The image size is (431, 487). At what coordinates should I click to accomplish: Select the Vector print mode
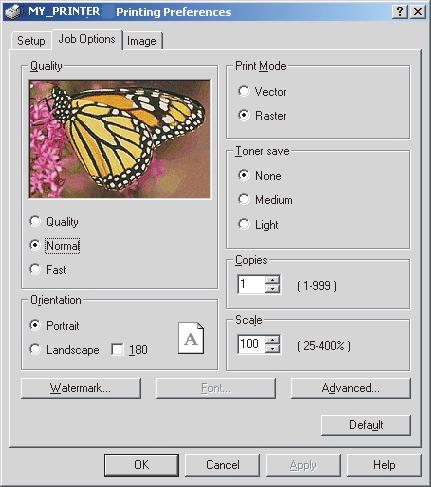coord(244,91)
